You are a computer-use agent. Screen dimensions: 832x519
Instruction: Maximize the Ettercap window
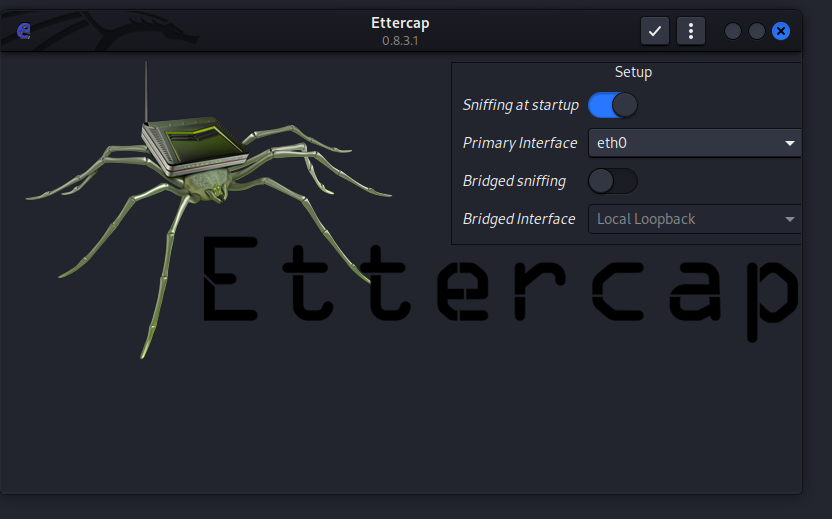point(757,31)
